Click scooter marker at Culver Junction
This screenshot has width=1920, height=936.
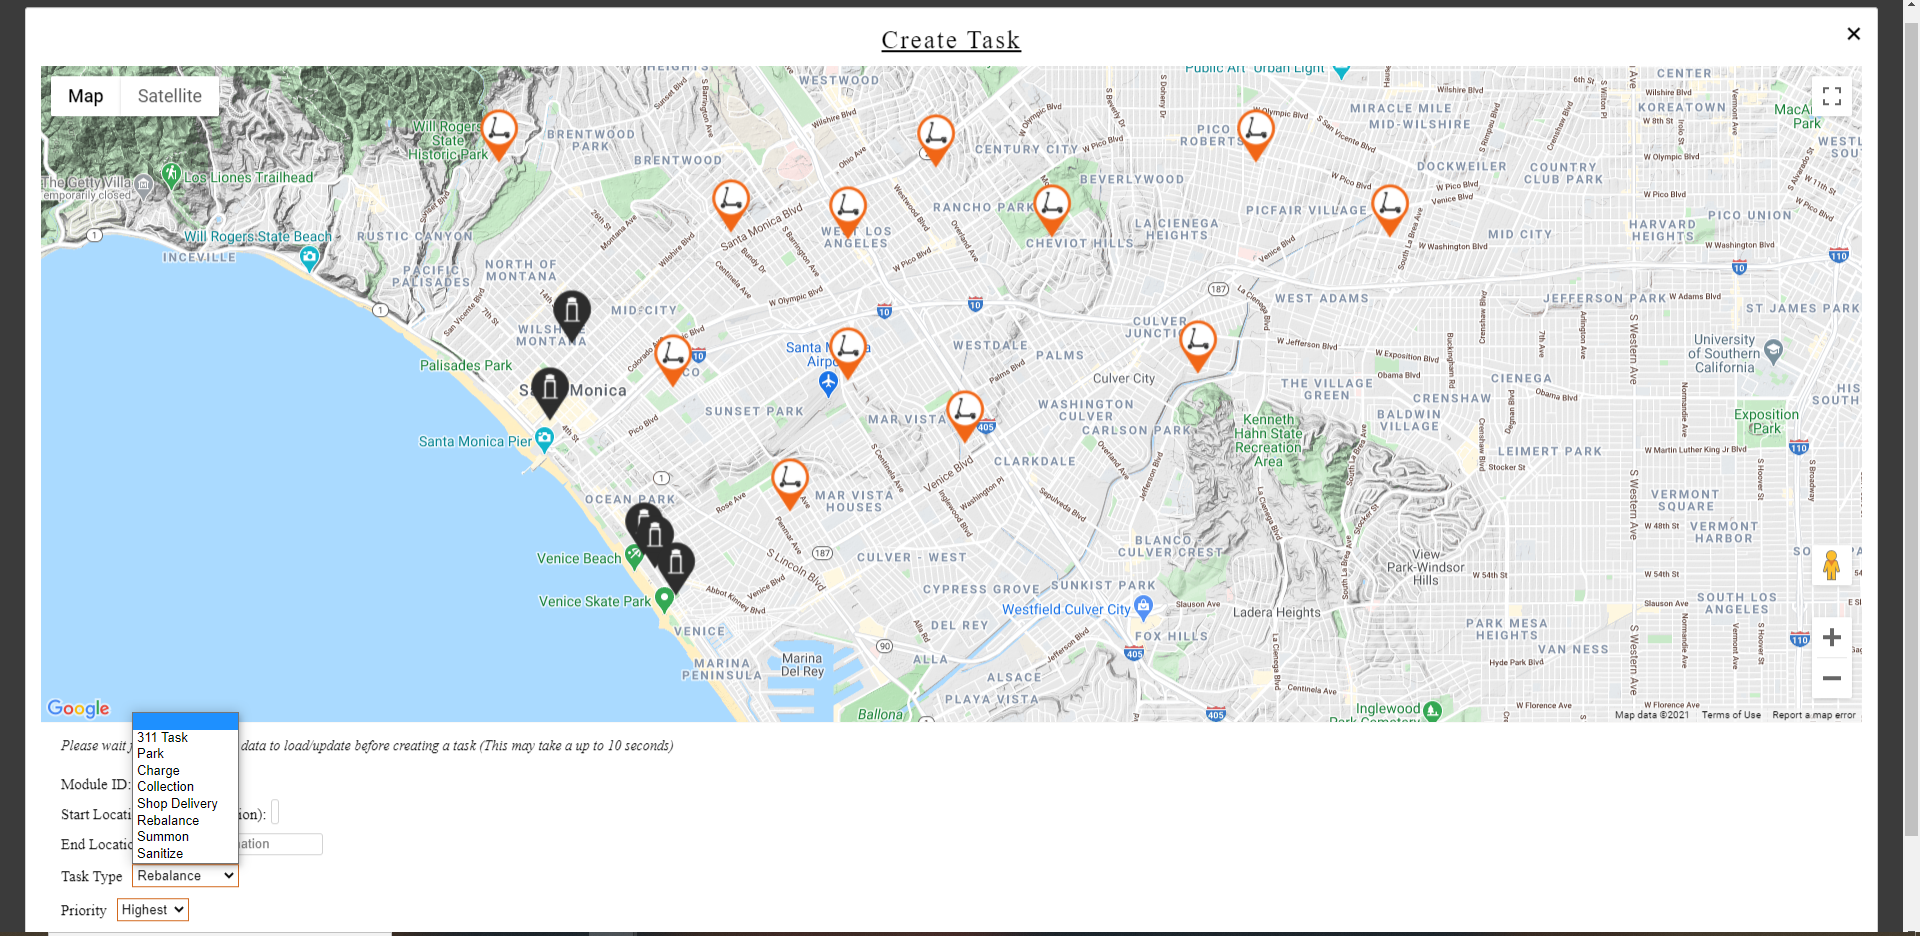coord(1197,345)
